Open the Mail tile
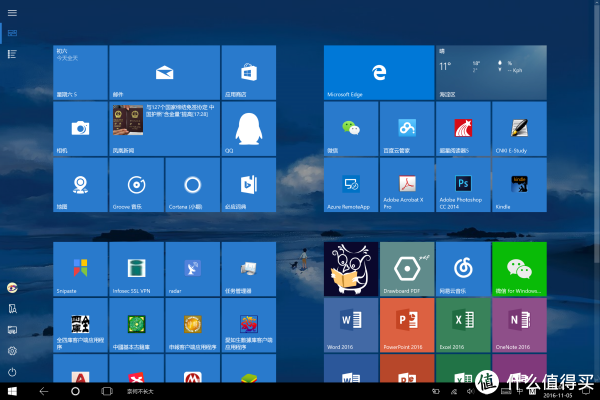The width and height of the screenshot is (600, 400). (165, 72)
